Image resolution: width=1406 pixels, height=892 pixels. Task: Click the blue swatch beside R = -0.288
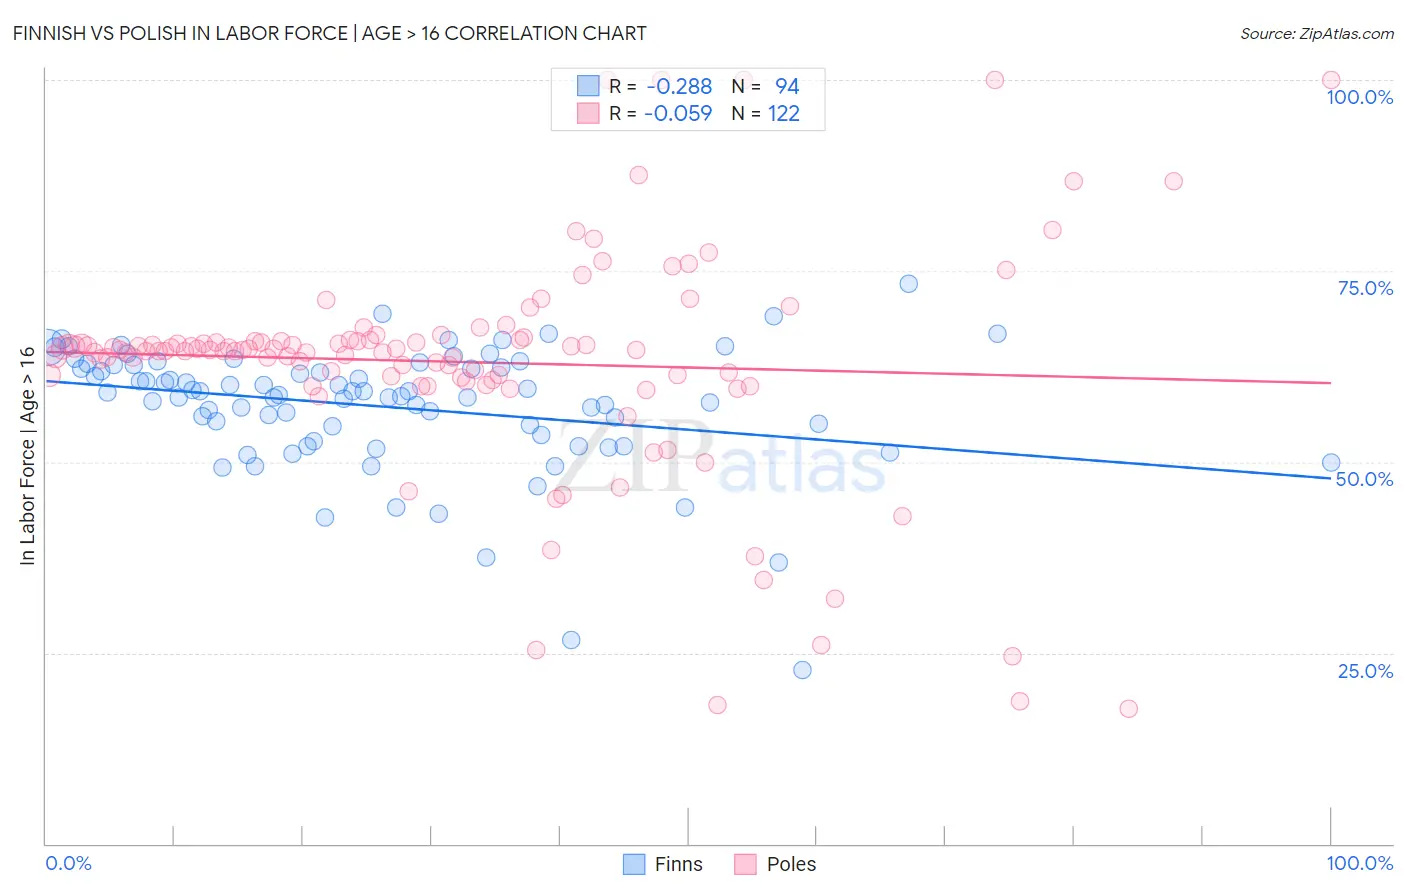pyautogui.click(x=588, y=86)
